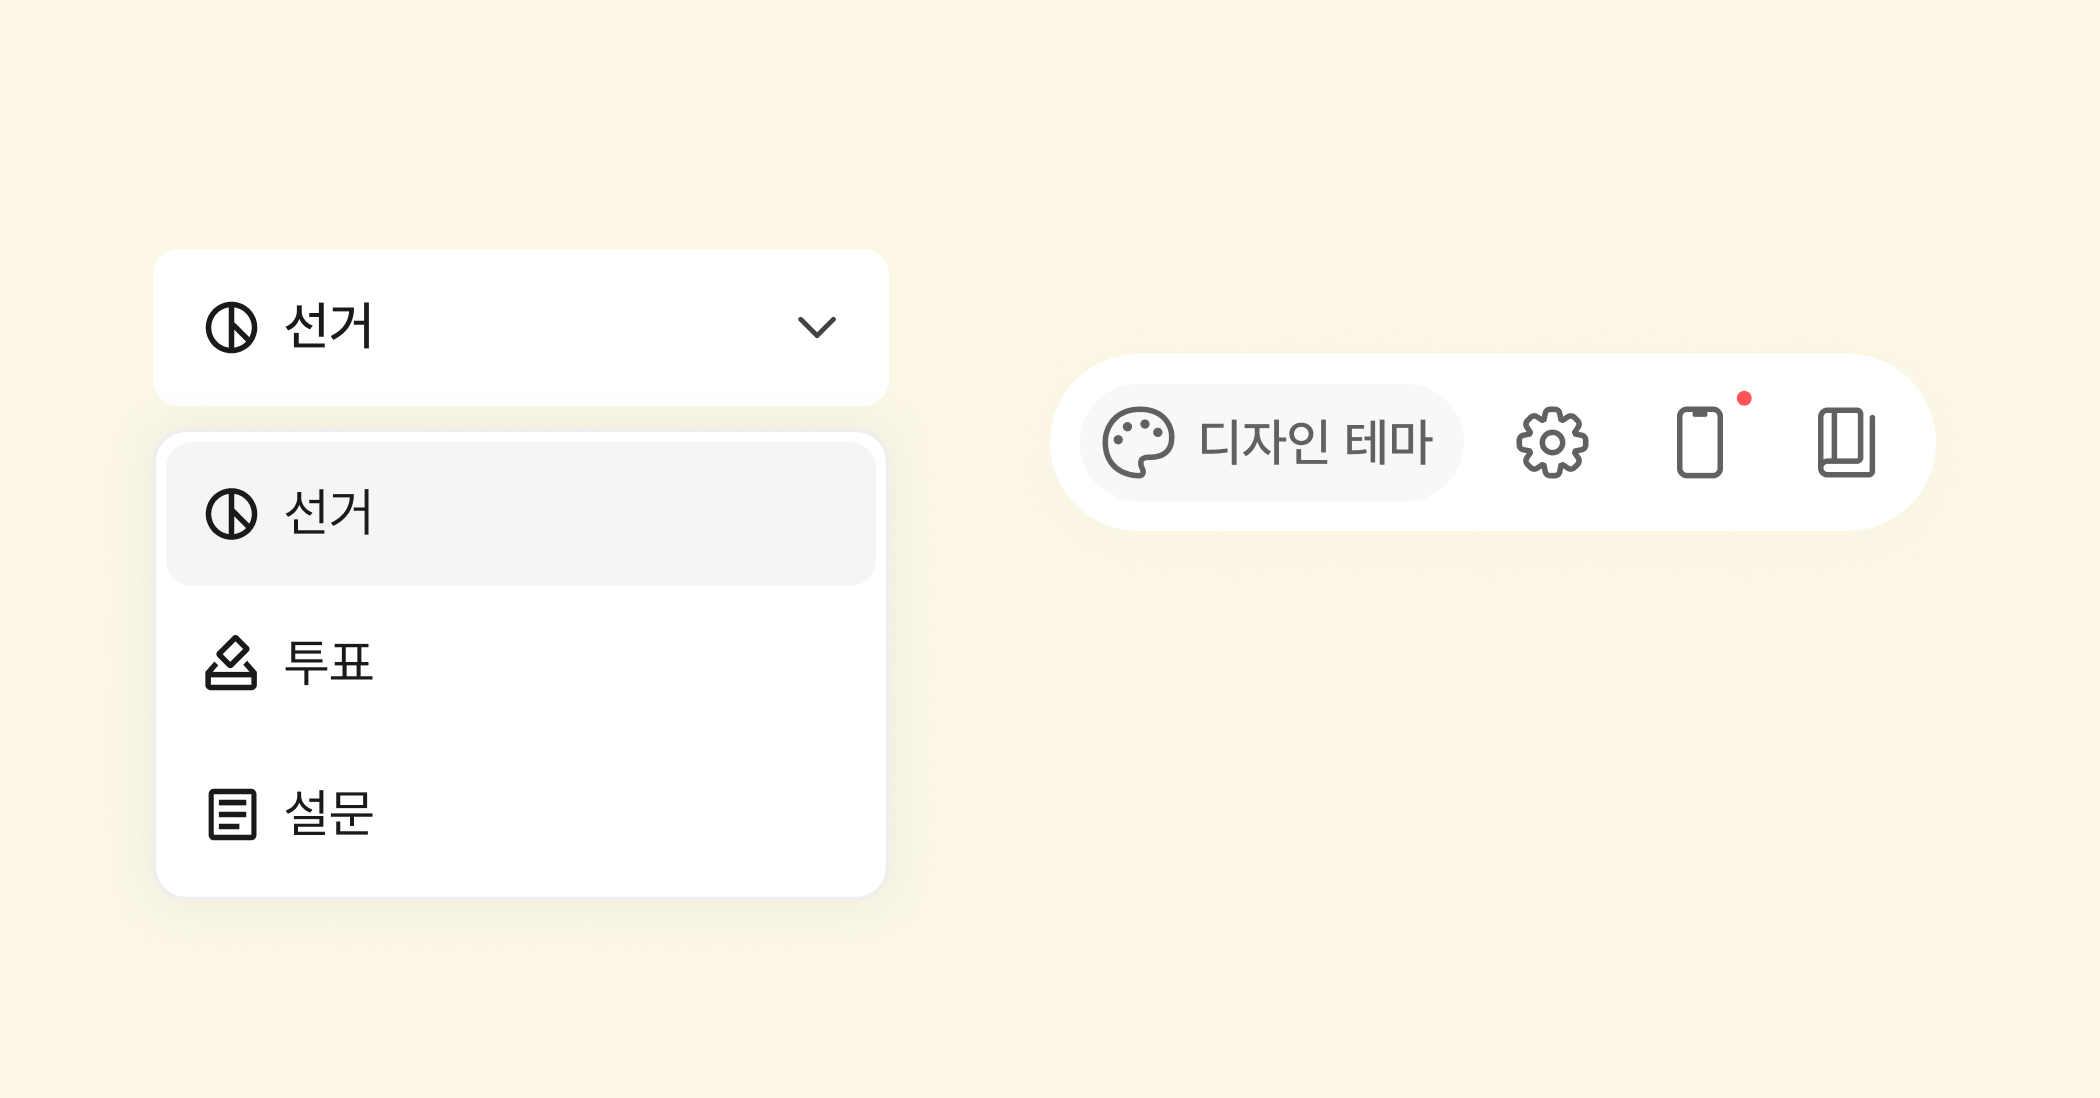This screenshot has width=2100, height=1098.
Task: Click the pie icon beside the highlighted 선거 option
Action: [231, 514]
